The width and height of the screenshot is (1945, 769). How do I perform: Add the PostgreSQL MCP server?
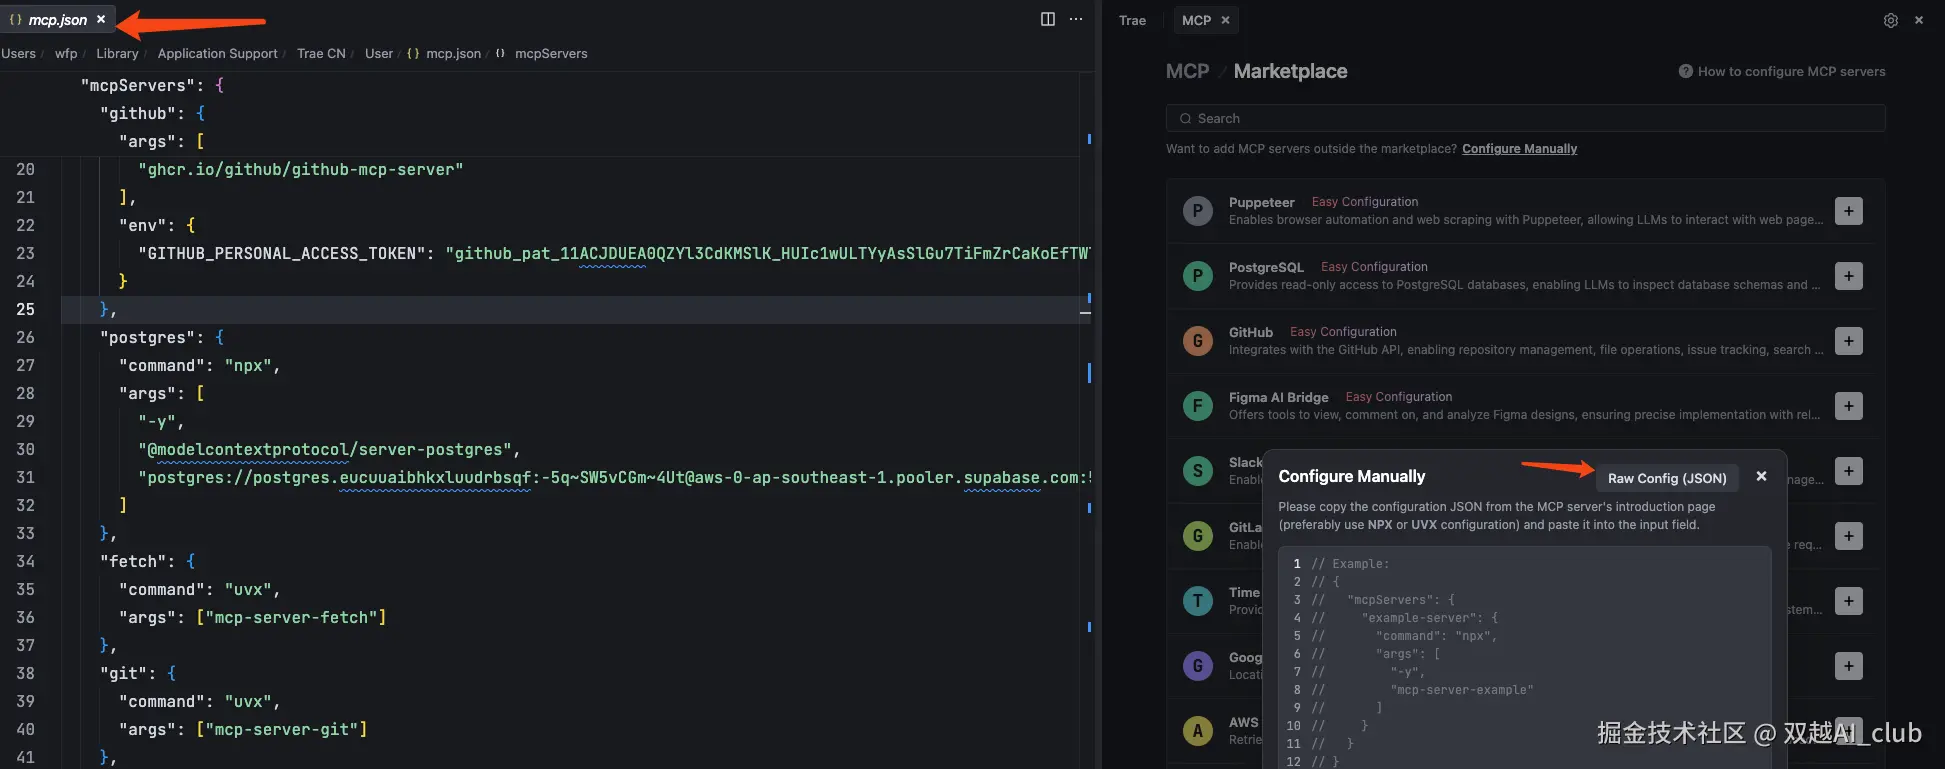click(1849, 276)
